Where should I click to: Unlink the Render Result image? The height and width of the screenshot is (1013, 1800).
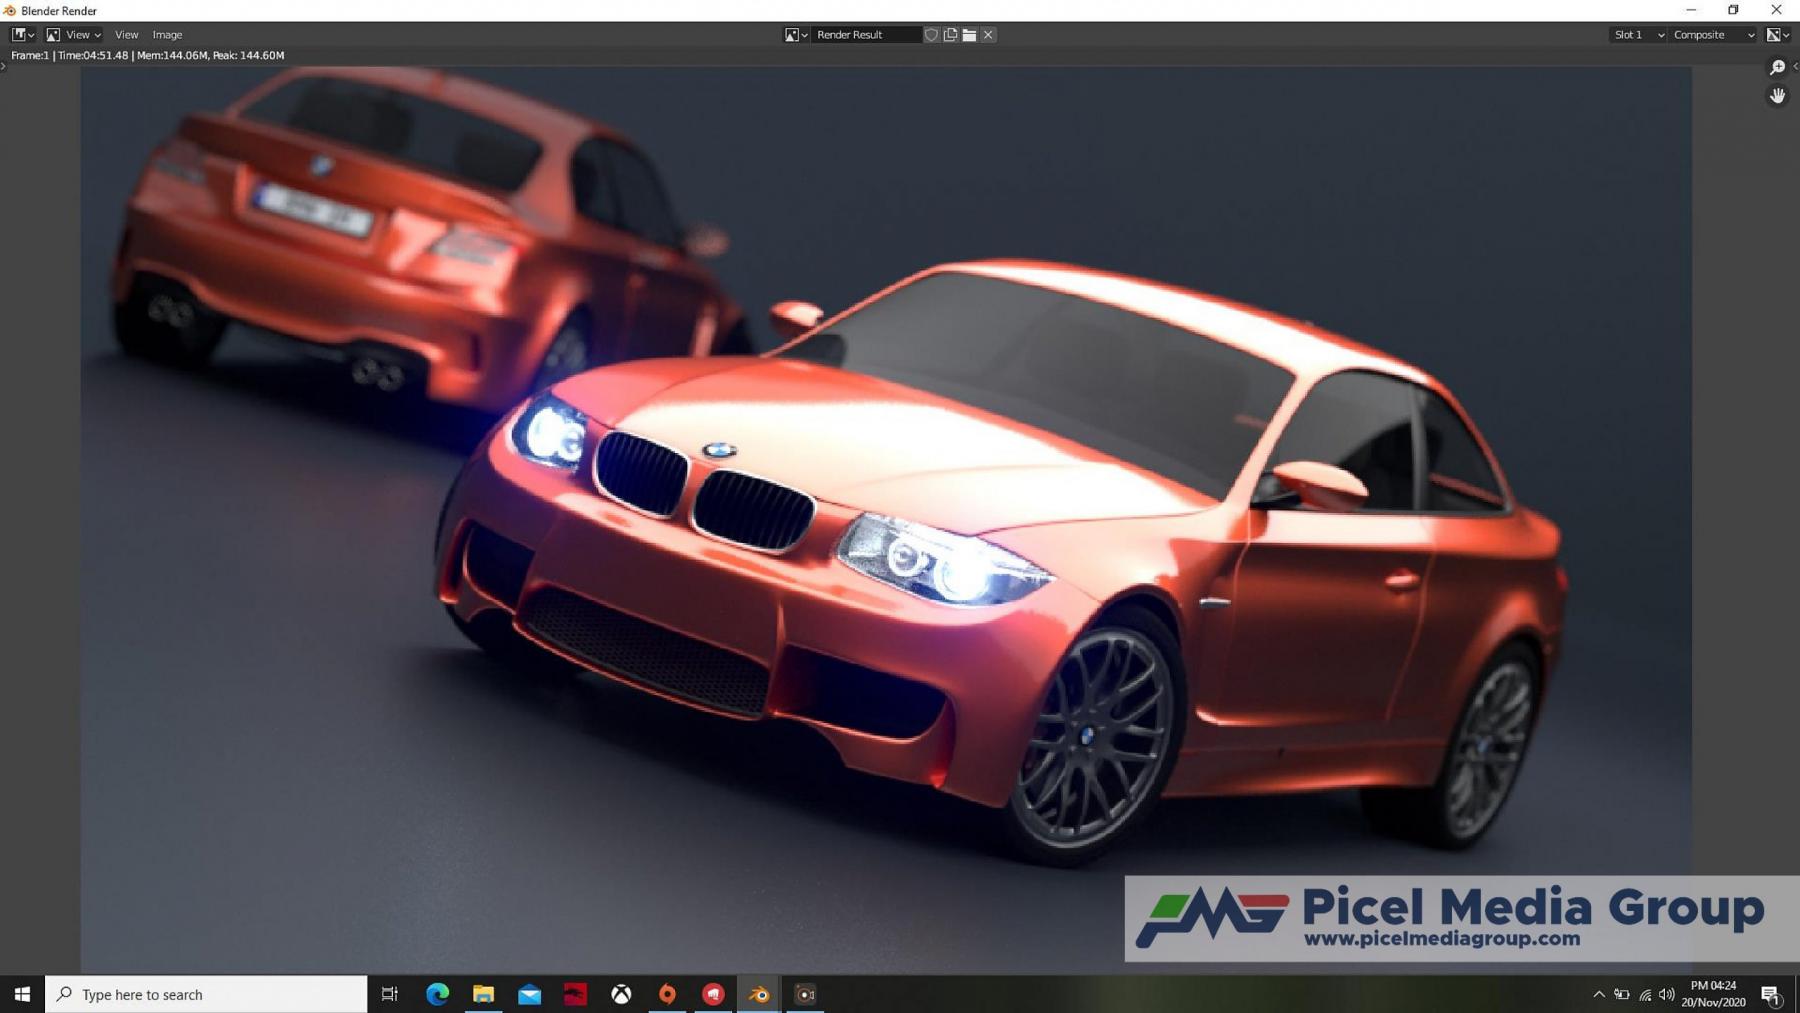[988, 35]
